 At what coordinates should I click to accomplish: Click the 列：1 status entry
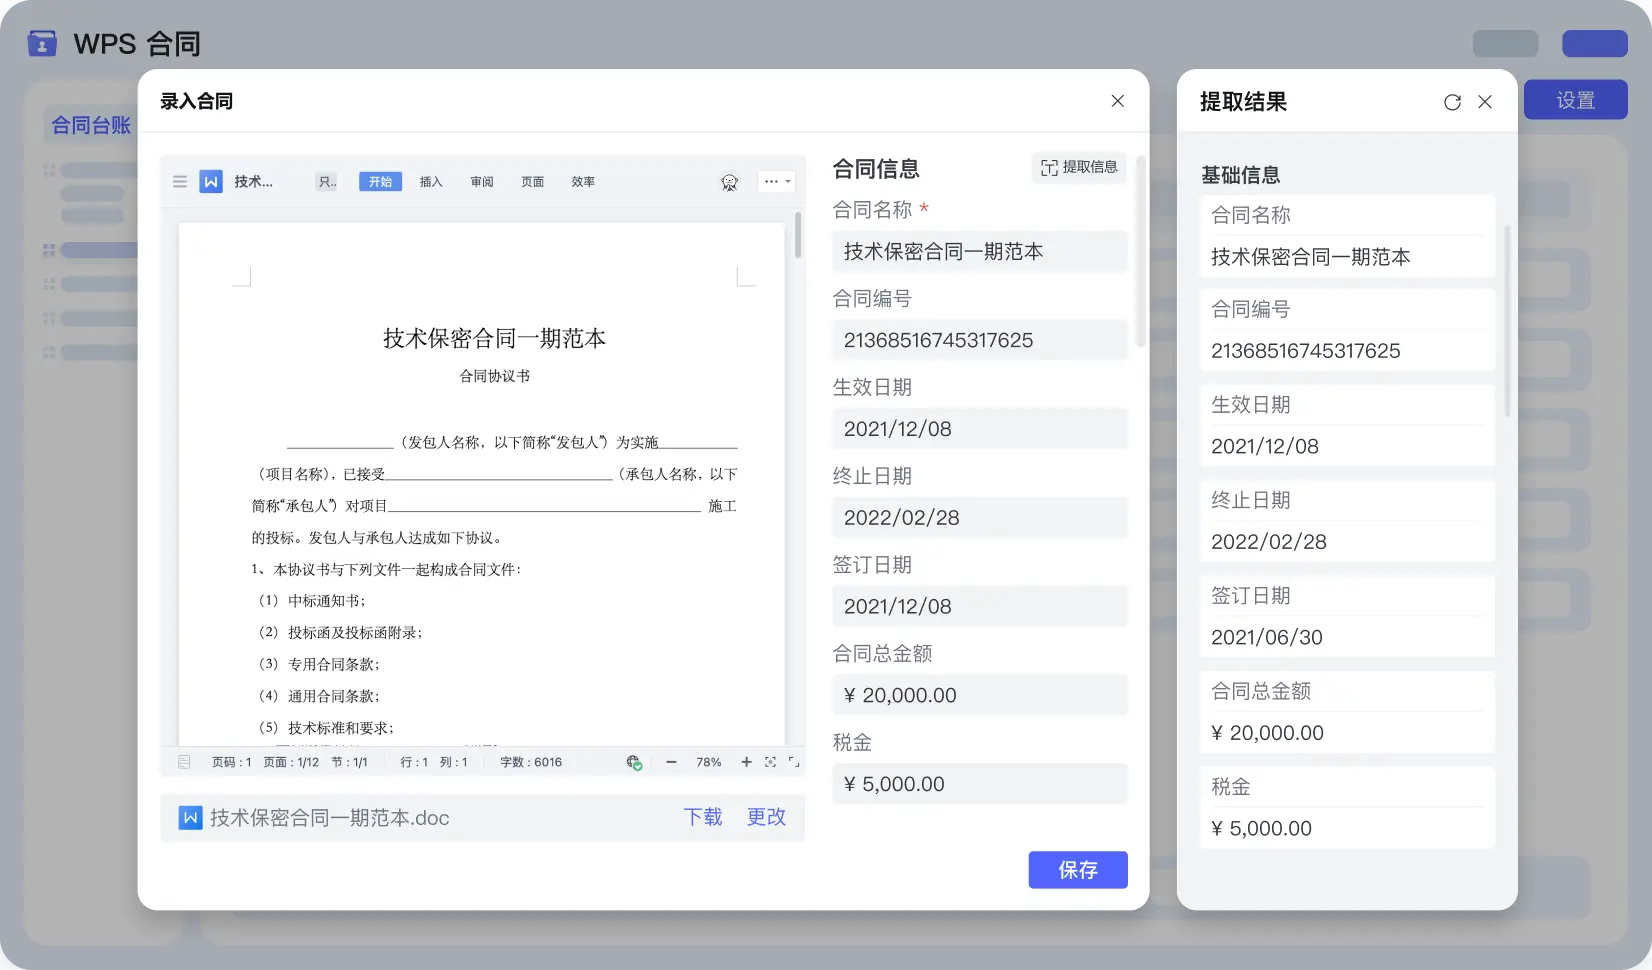tap(453, 762)
